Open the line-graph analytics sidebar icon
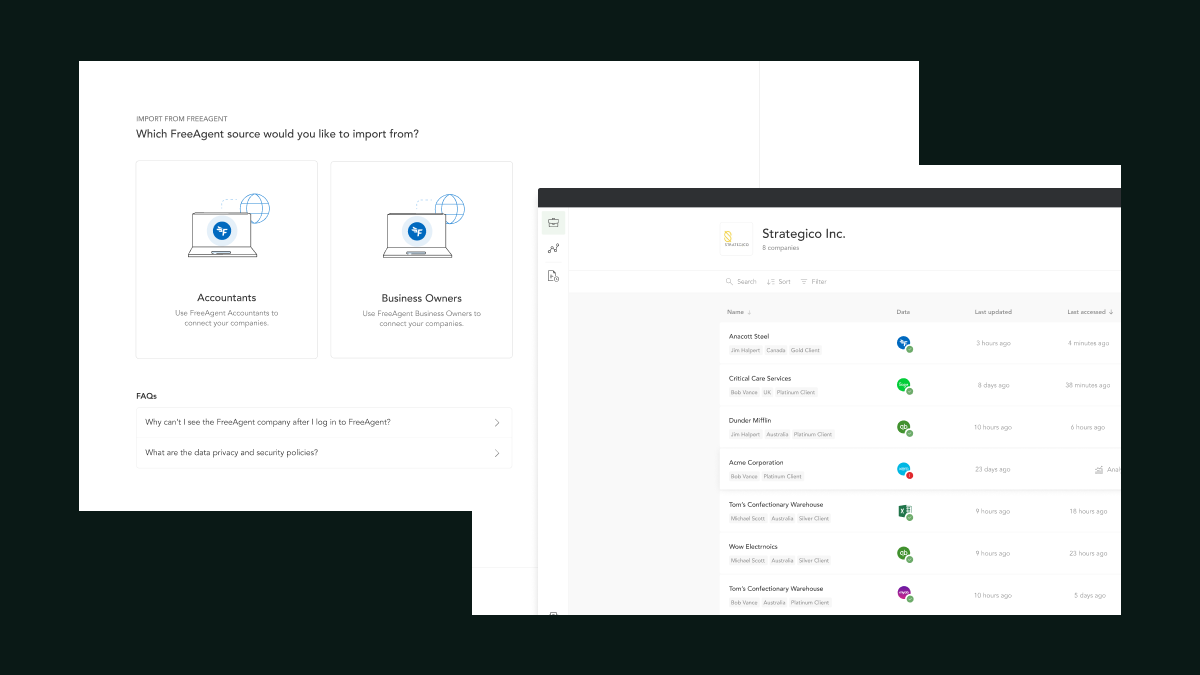Screen dimensions: 1200x675 [x=553, y=249]
